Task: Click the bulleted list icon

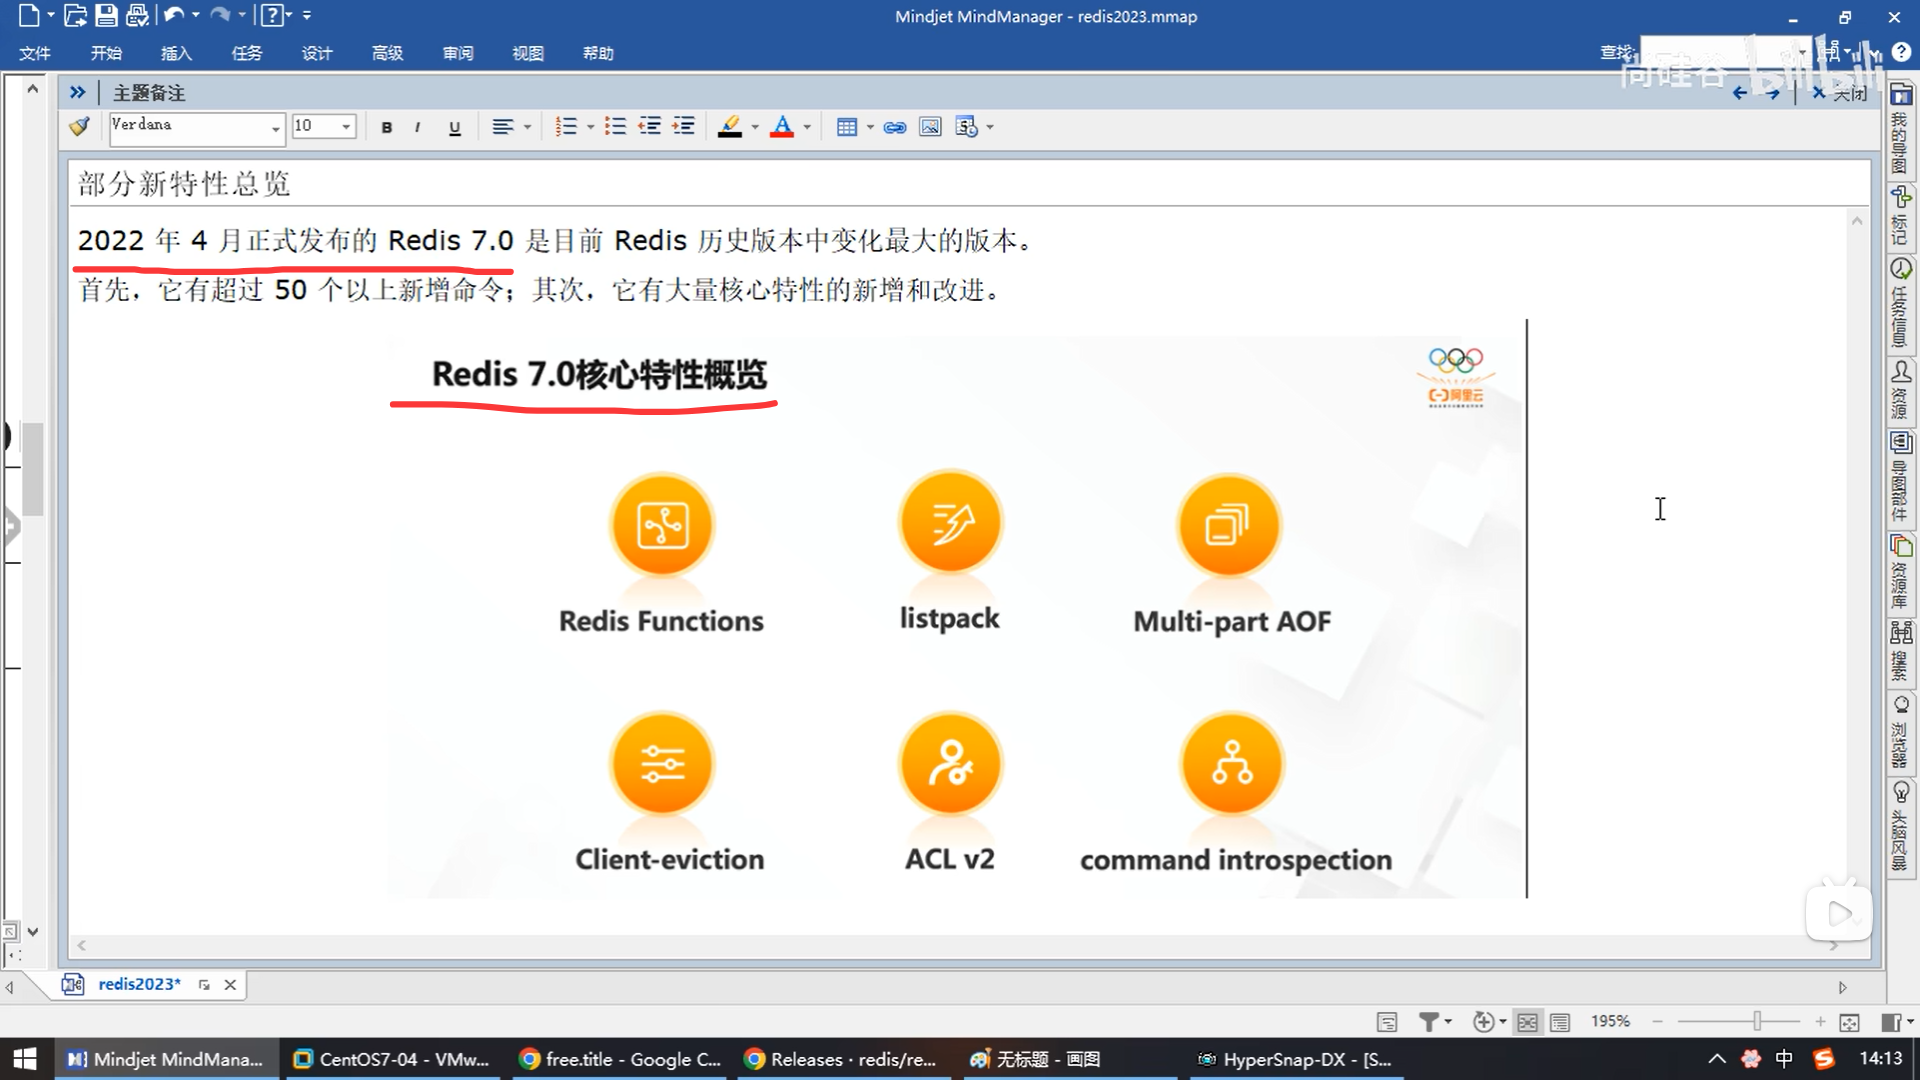Action: [x=615, y=127]
